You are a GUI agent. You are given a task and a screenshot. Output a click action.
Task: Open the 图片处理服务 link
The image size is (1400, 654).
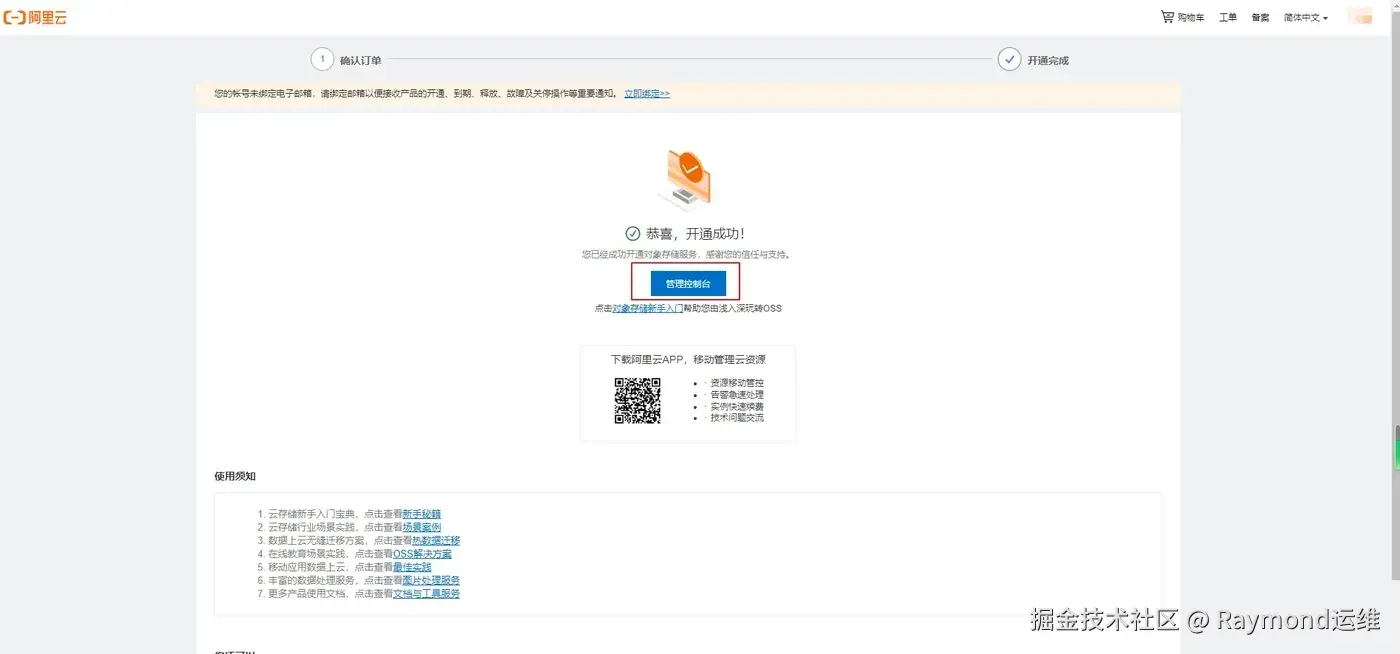pos(431,580)
